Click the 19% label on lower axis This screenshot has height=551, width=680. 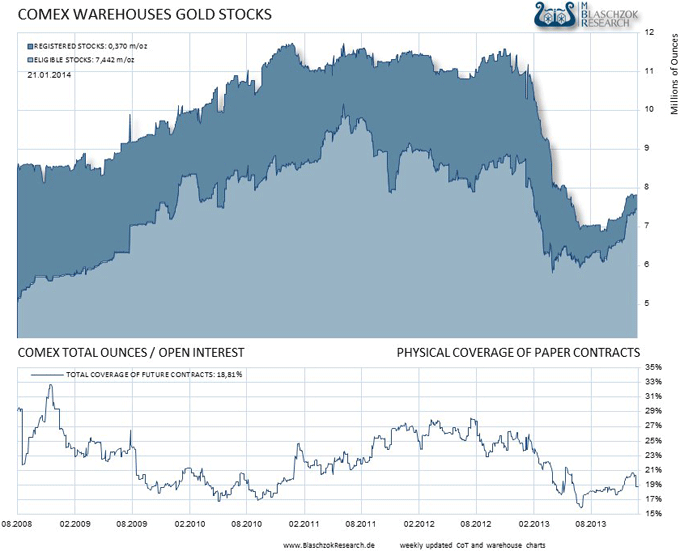click(x=654, y=485)
